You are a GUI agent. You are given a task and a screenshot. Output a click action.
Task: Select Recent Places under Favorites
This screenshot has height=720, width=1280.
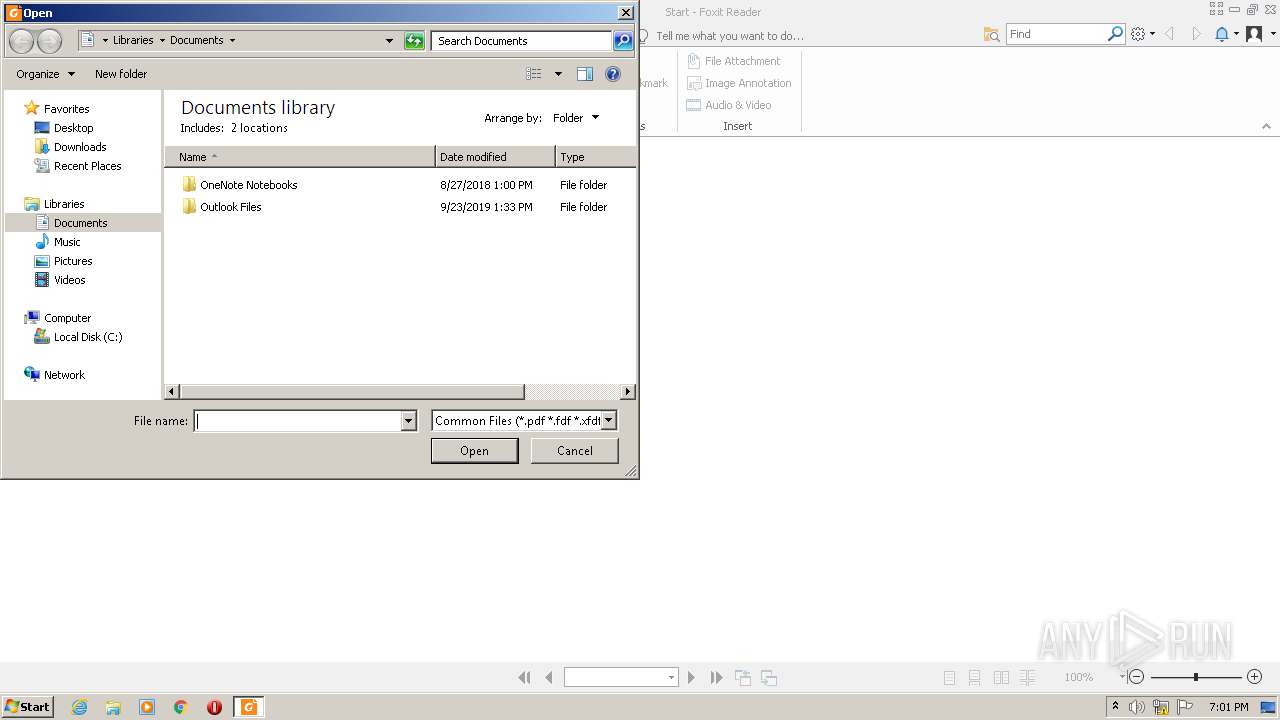87,166
